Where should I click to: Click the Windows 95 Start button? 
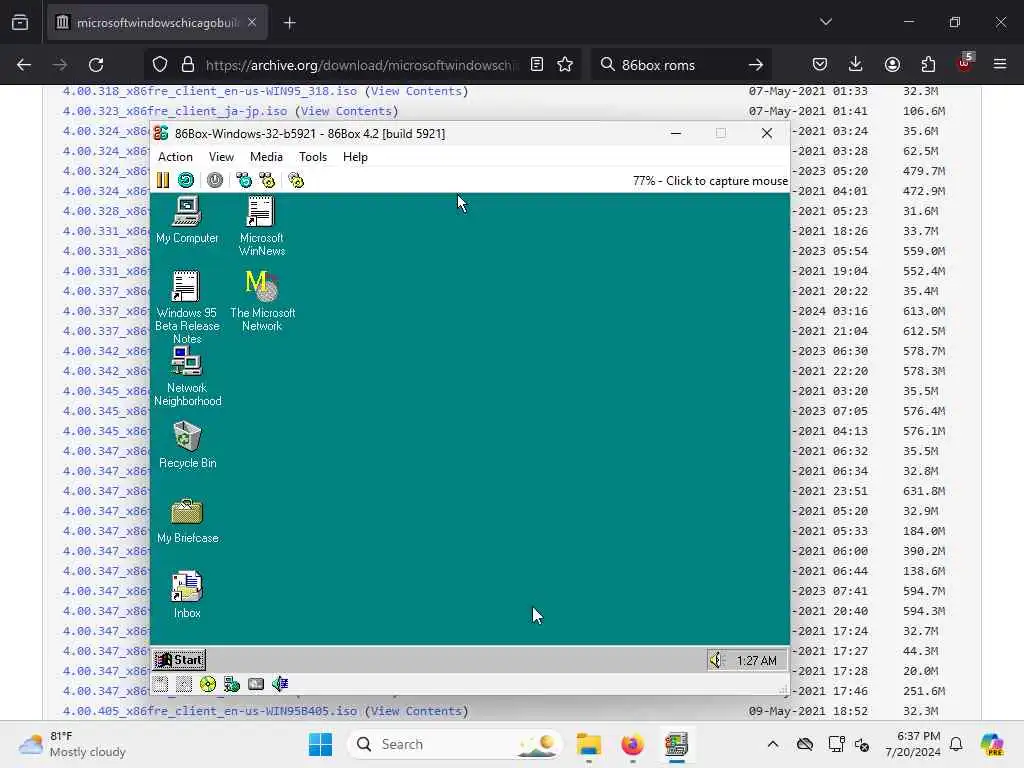pyautogui.click(x=180, y=660)
